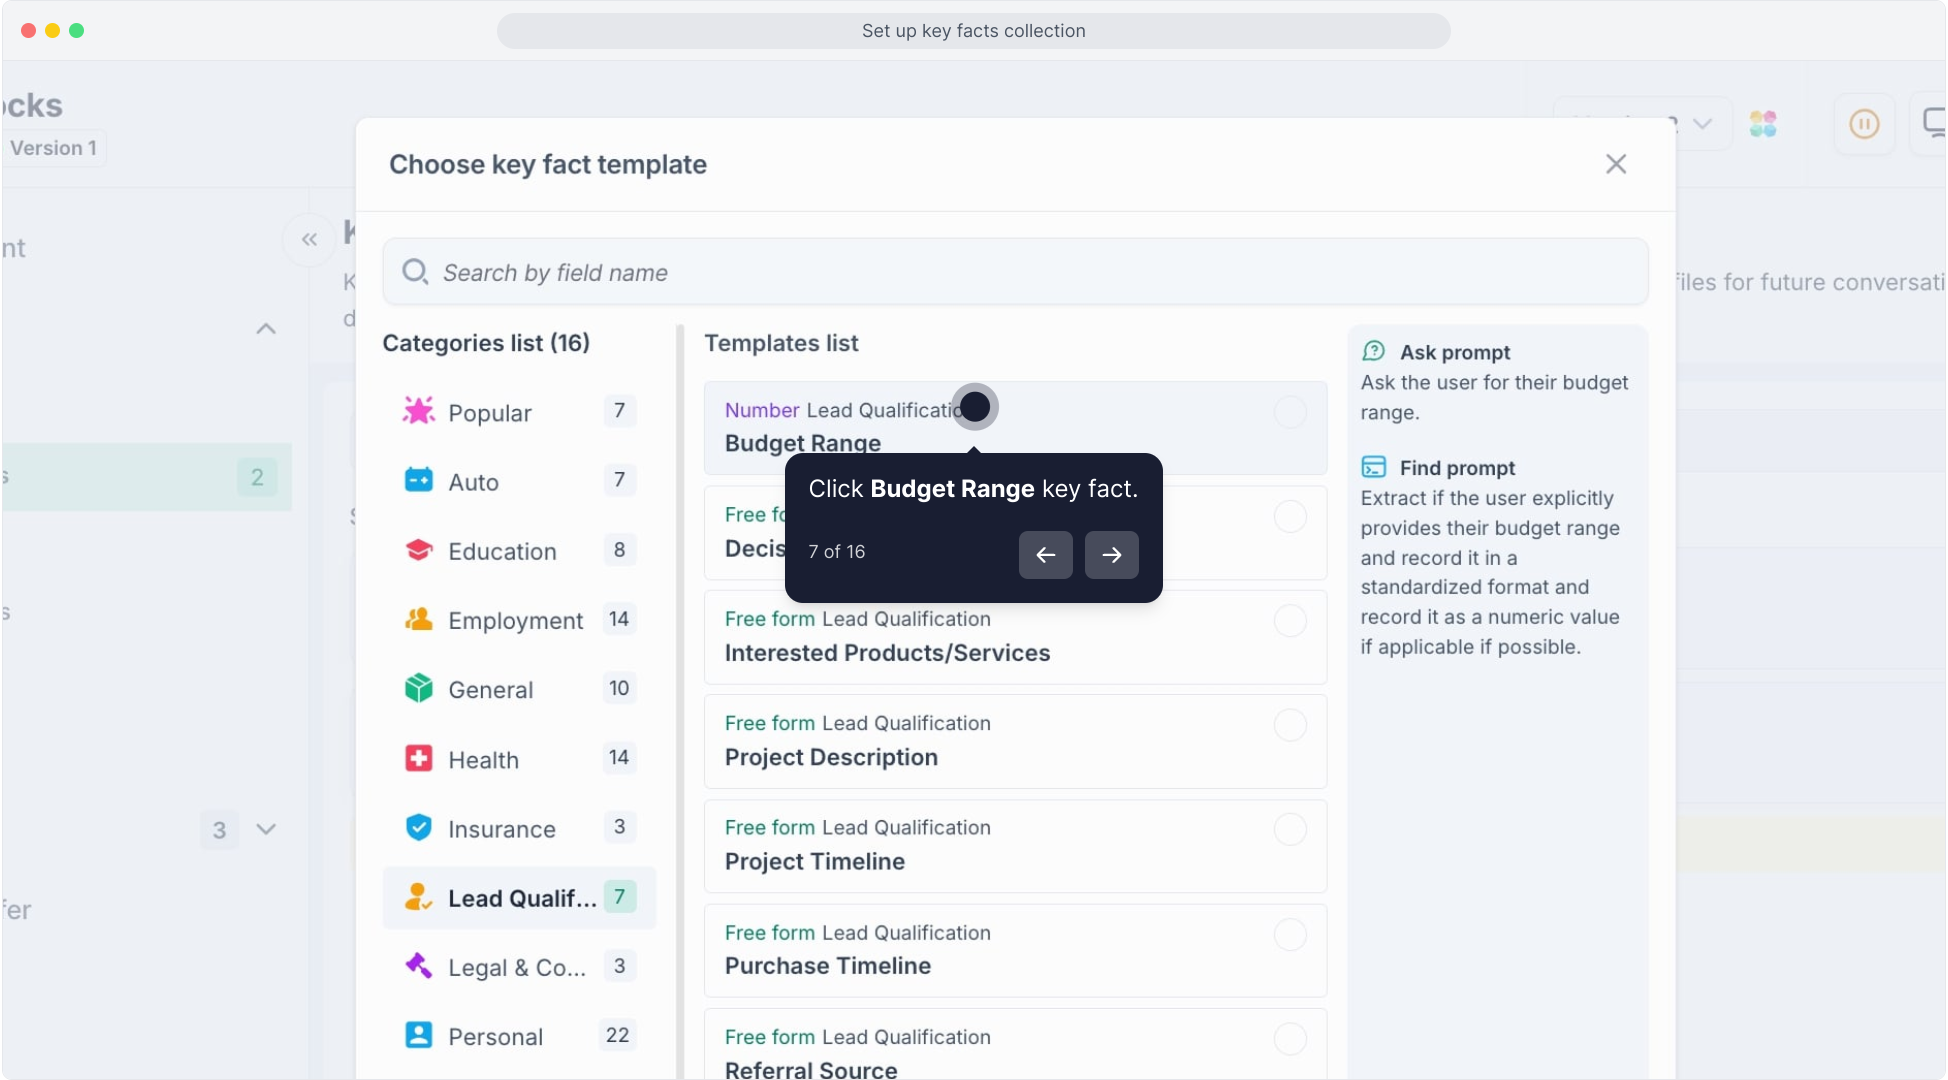The height and width of the screenshot is (1080, 1948).
Task: Click the Health category cross icon
Action: (418, 759)
